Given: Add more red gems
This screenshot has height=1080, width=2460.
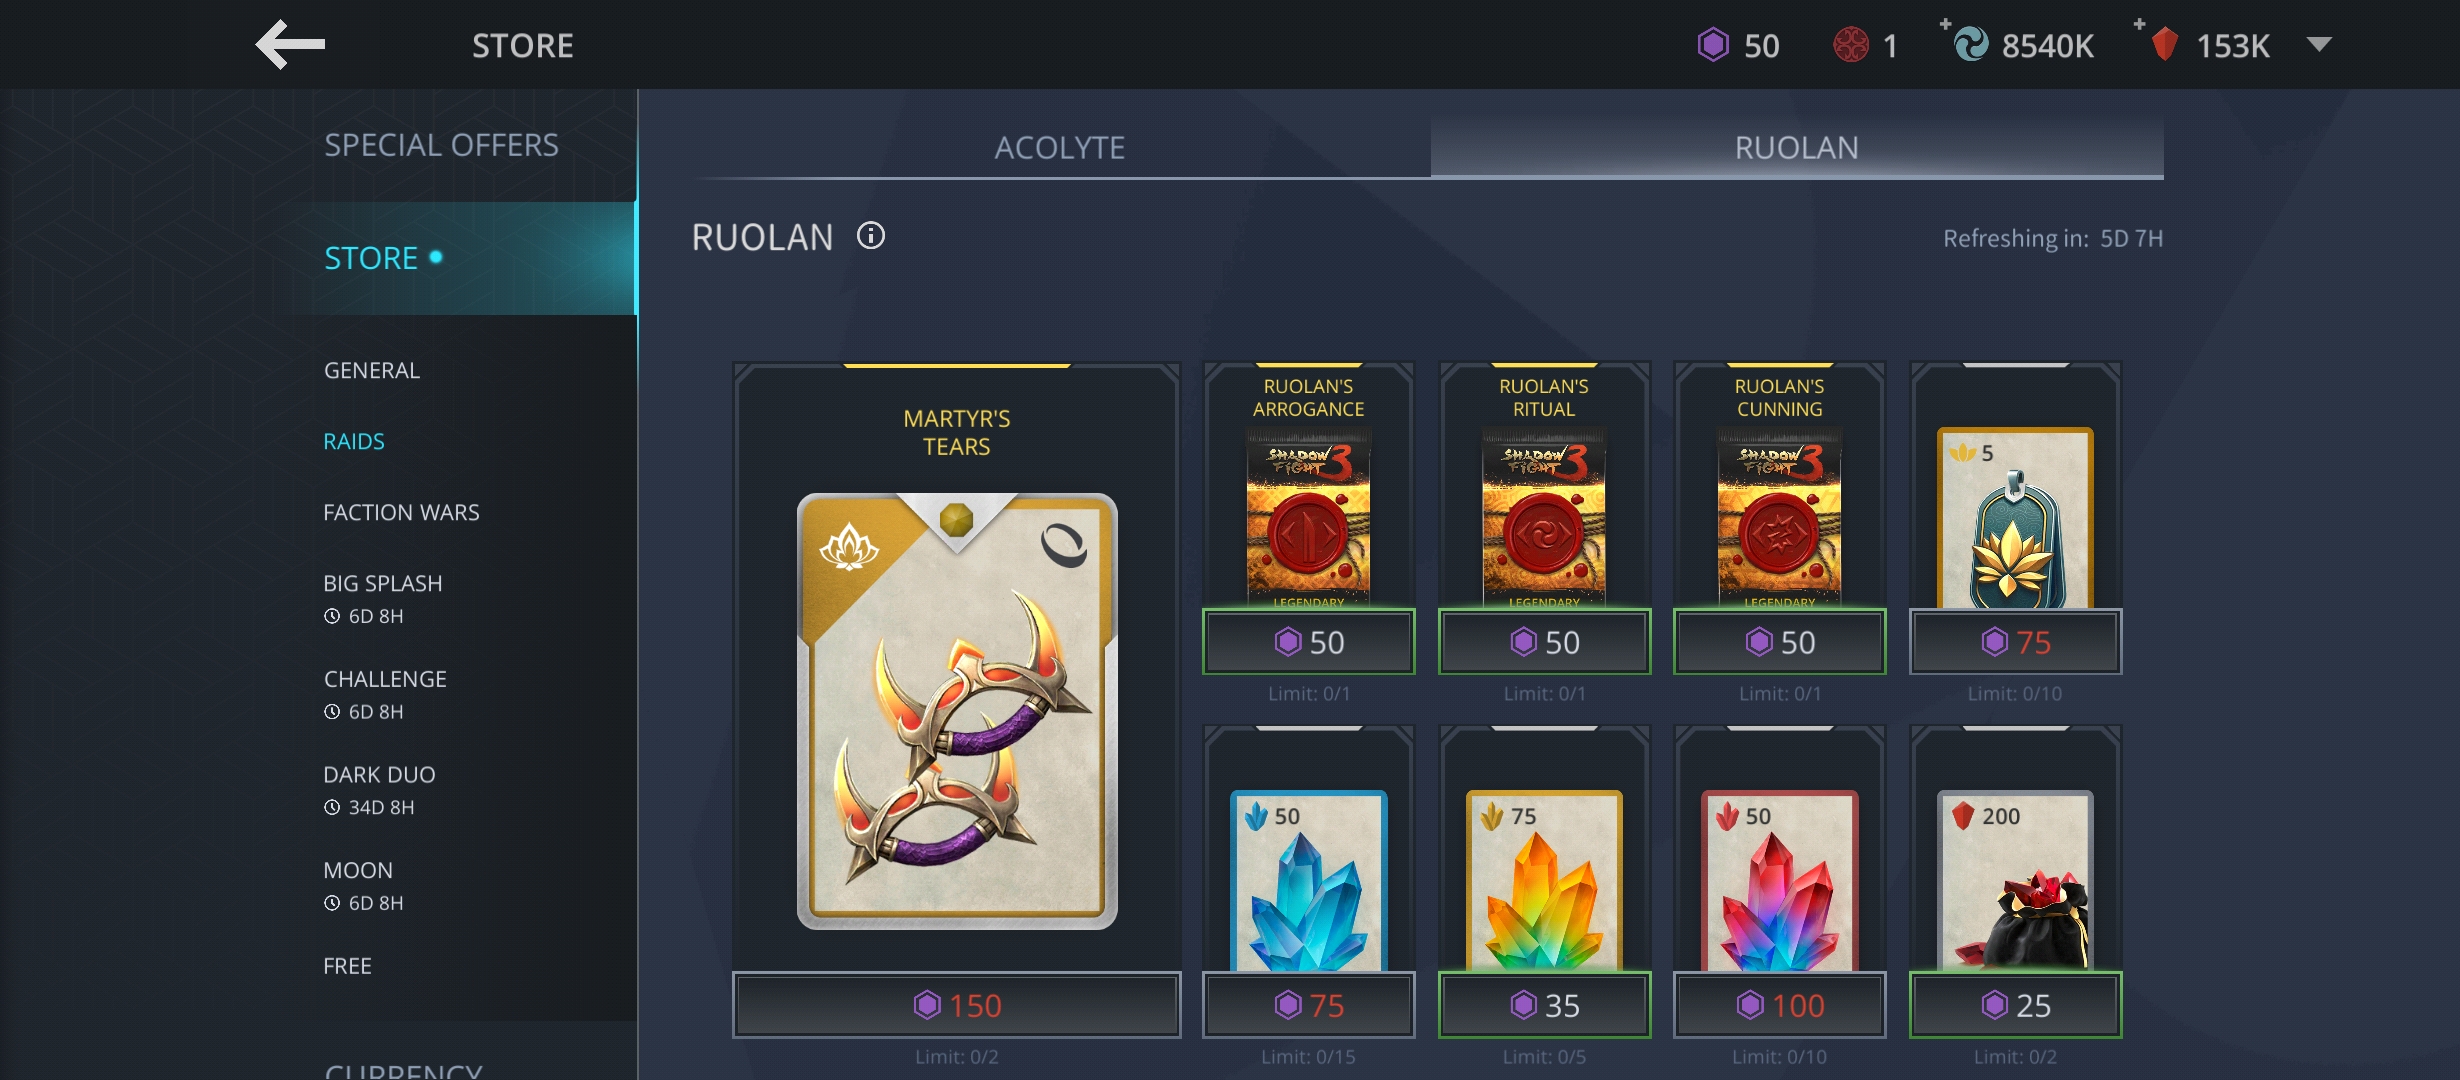Looking at the screenshot, I should 2139,24.
